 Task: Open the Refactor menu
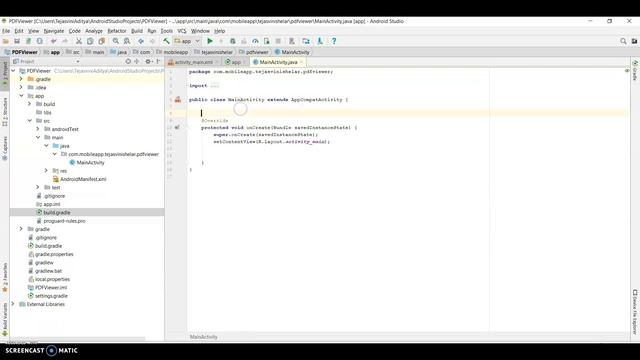click(x=117, y=31)
